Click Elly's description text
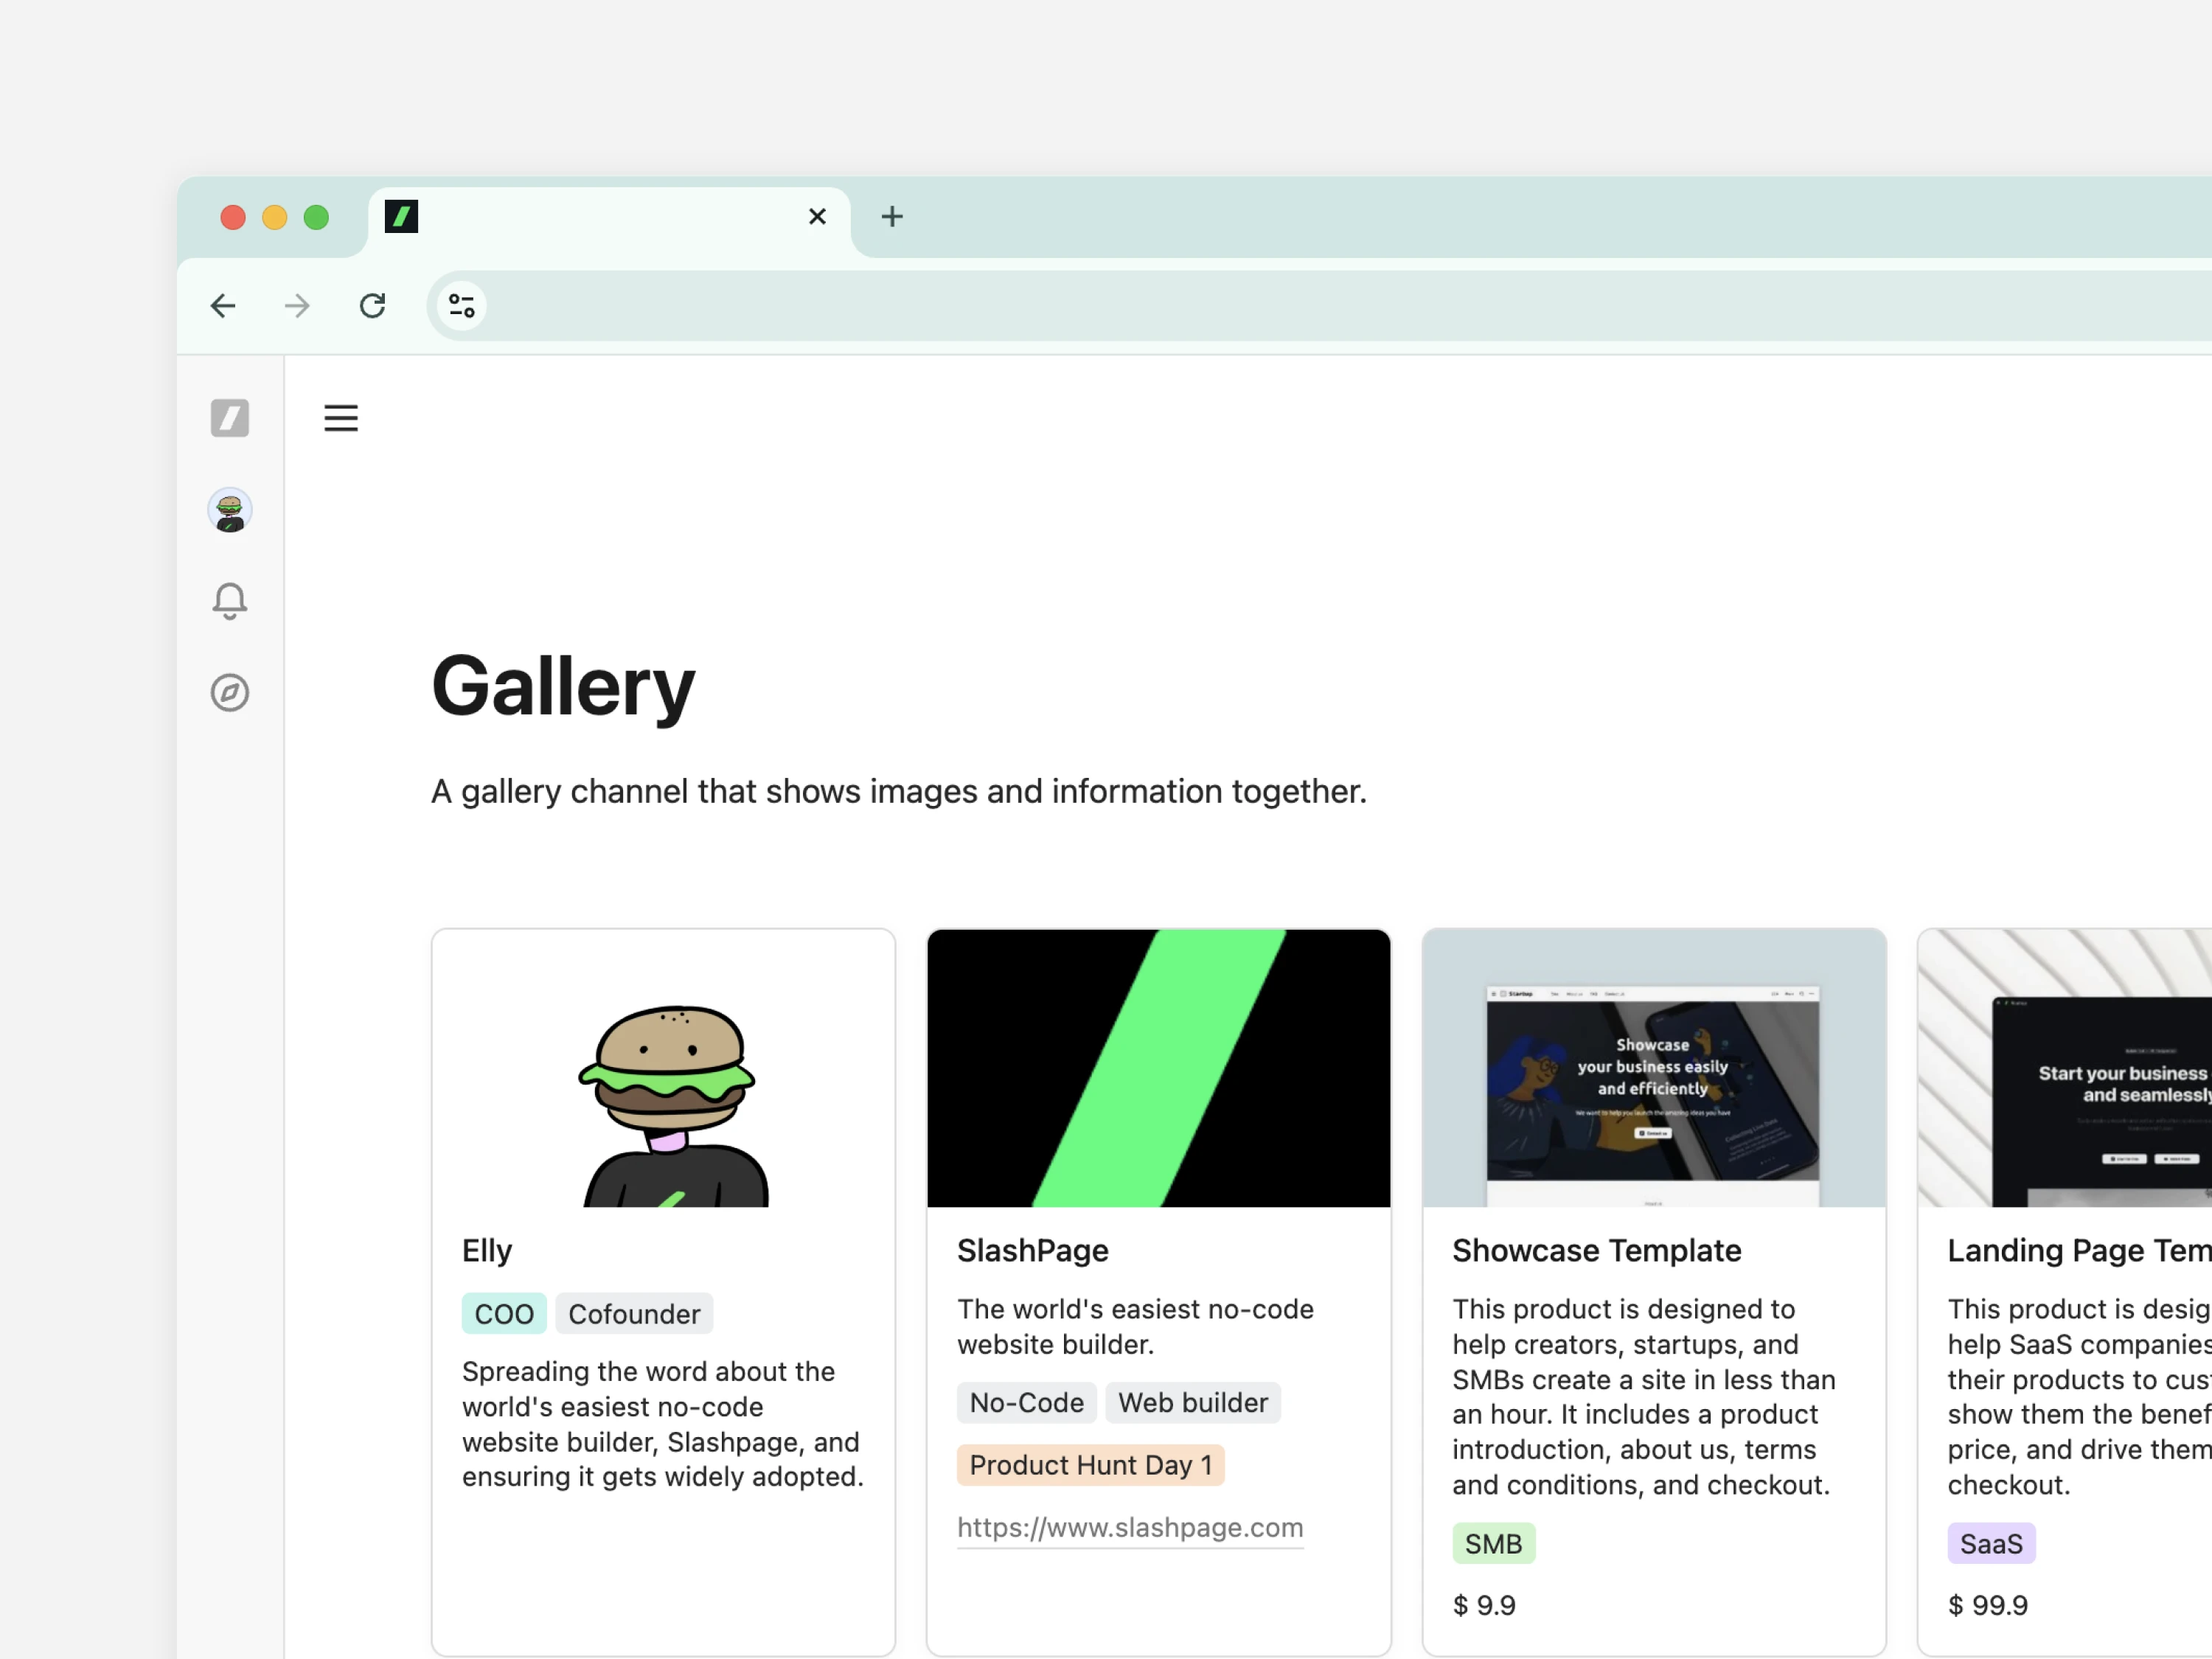 [x=662, y=1424]
